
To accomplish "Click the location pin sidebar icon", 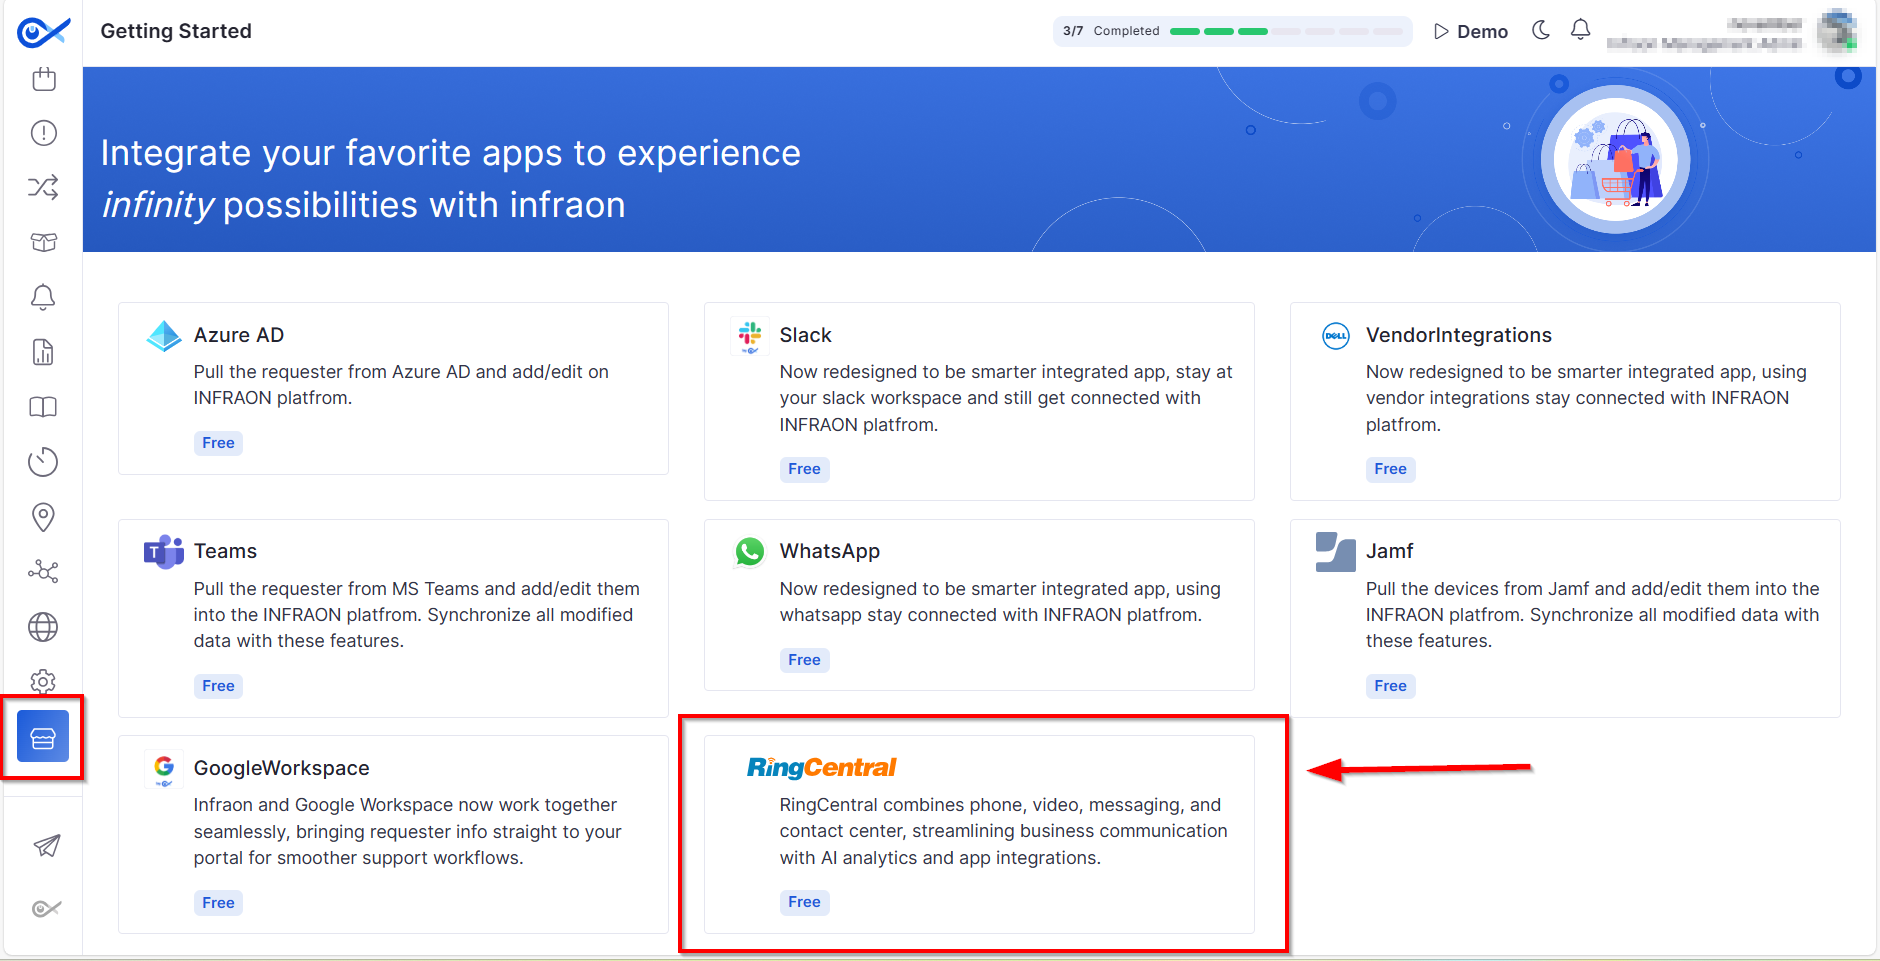I will 43,517.
